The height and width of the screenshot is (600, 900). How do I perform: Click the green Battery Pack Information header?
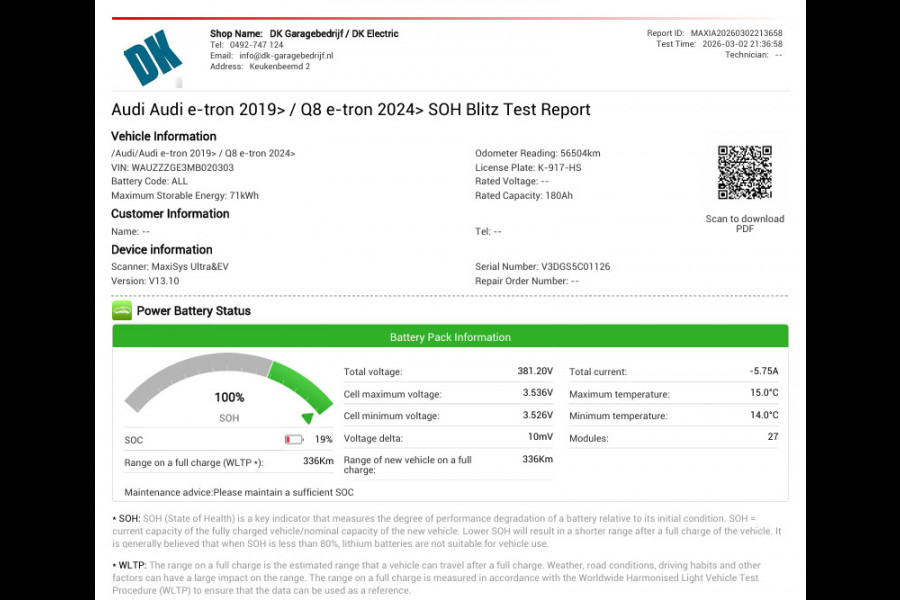point(450,337)
